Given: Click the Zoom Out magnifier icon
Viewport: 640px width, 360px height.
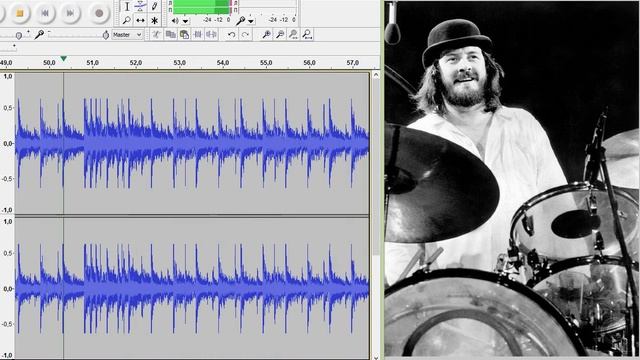Looking at the screenshot, I should coord(280,35).
